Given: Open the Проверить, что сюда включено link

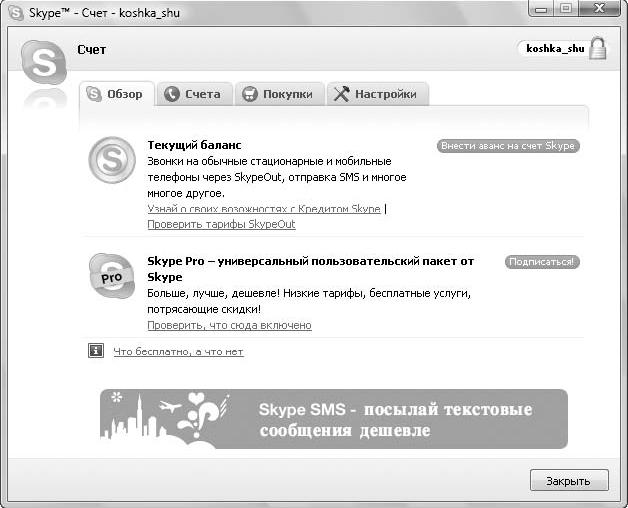Looking at the screenshot, I should point(229,325).
